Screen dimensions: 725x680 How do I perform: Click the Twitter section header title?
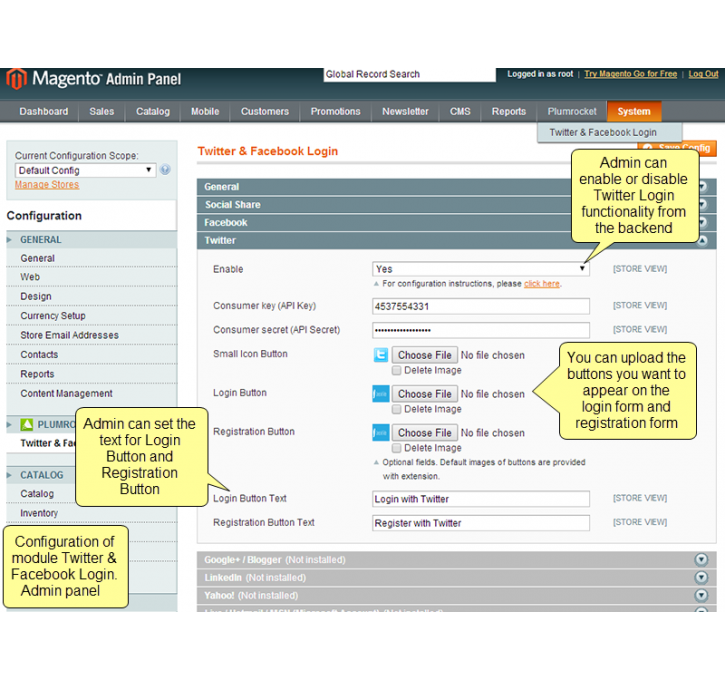coord(220,240)
